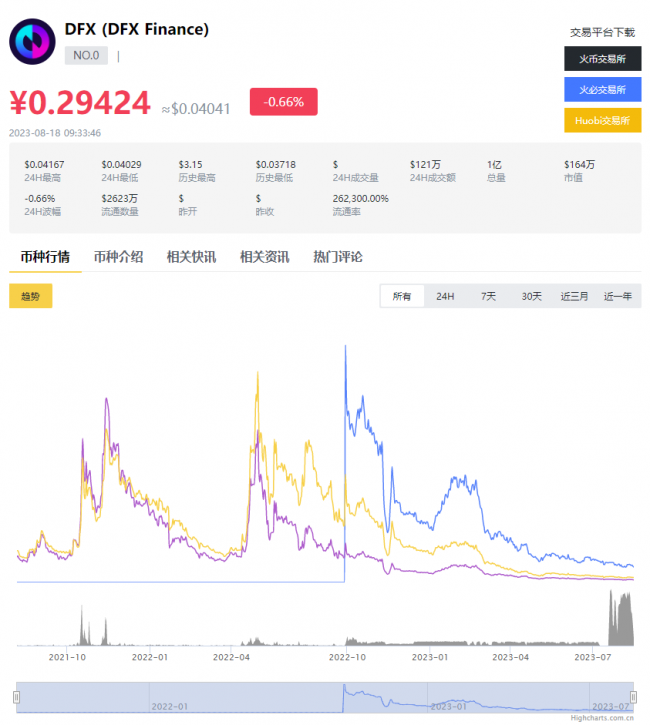Switch to the 币种介绍 tab
650x725 pixels.
click(x=118, y=257)
